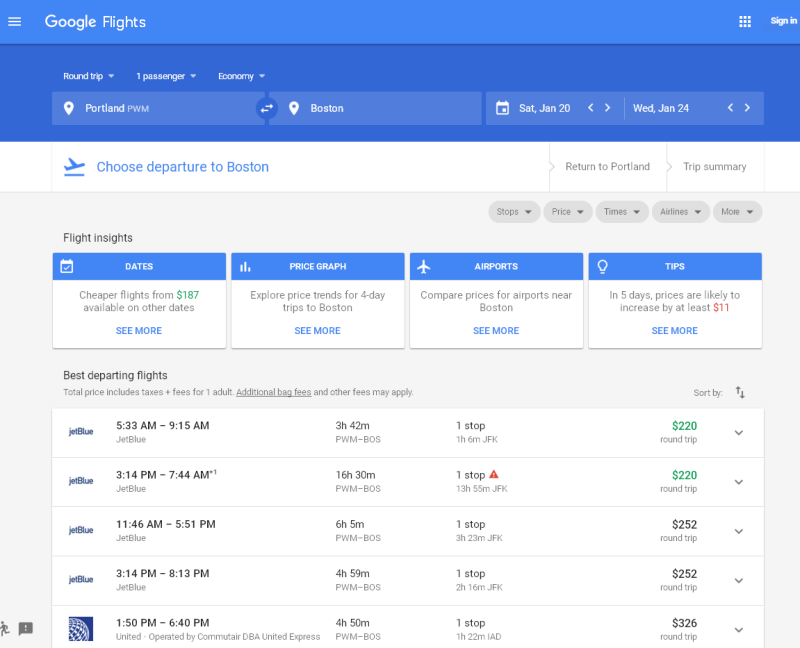The image size is (800, 648).
Task: Click JetBlue logo on 5:33 AM flight
Action: 81,432
